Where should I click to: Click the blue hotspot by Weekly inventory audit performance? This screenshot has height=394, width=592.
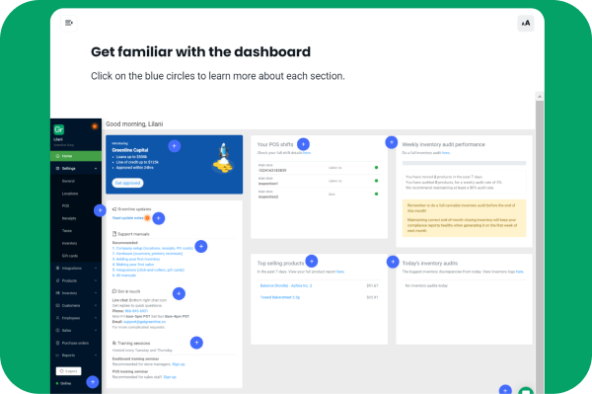(x=392, y=142)
